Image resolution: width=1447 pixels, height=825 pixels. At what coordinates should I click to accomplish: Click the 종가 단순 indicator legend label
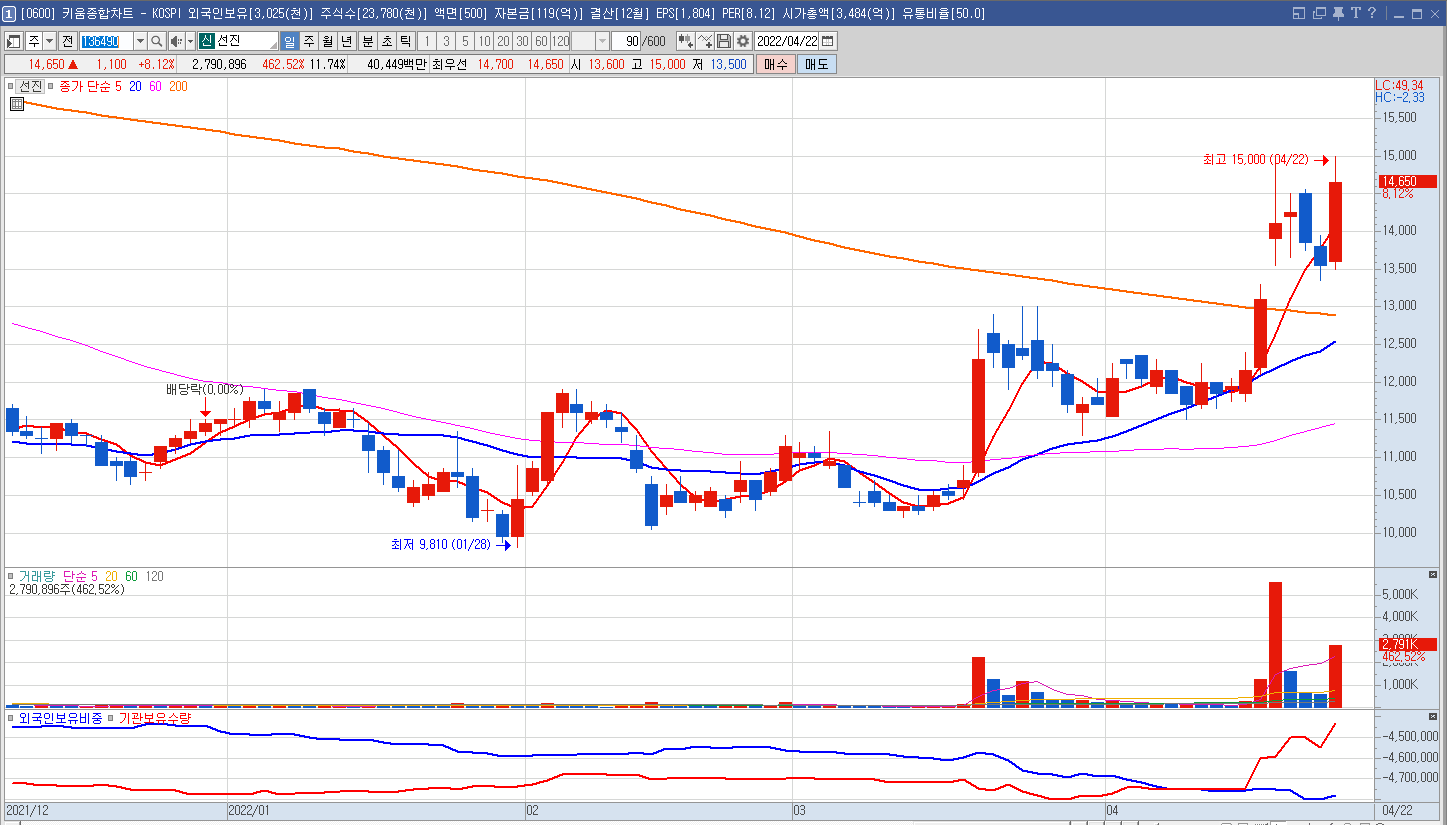pyautogui.click(x=85, y=87)
